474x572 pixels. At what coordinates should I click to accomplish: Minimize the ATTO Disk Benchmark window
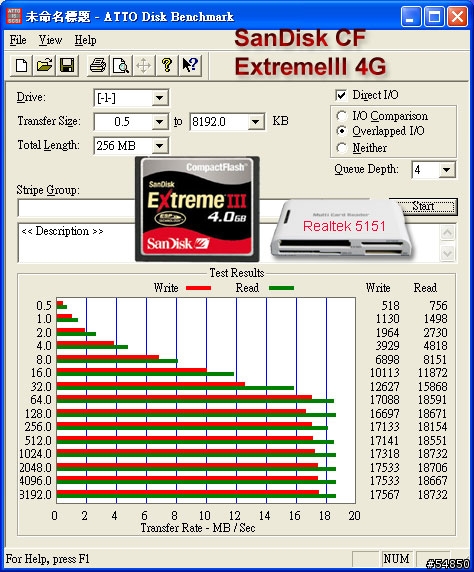[x=410, y=16]
